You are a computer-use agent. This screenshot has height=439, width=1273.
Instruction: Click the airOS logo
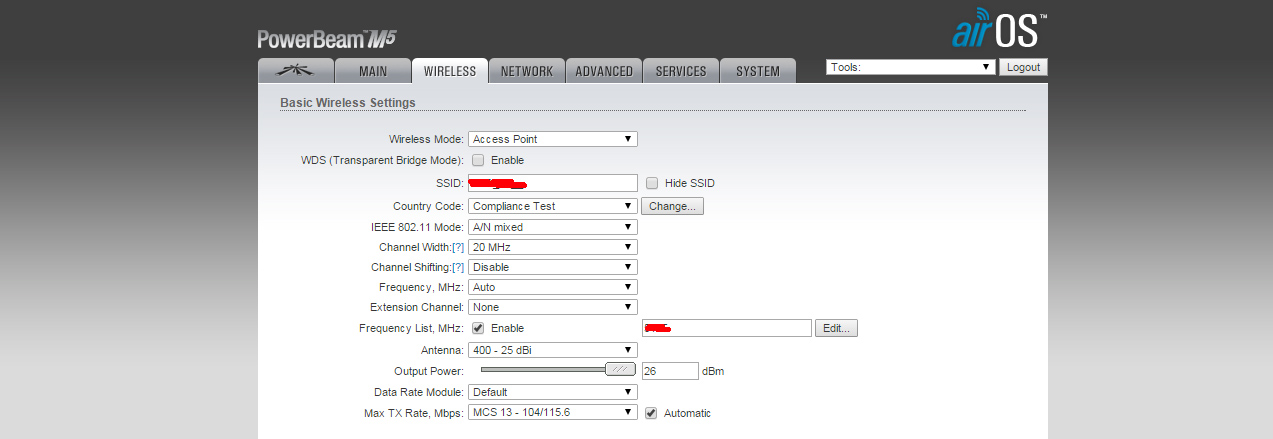pos(999,28)
